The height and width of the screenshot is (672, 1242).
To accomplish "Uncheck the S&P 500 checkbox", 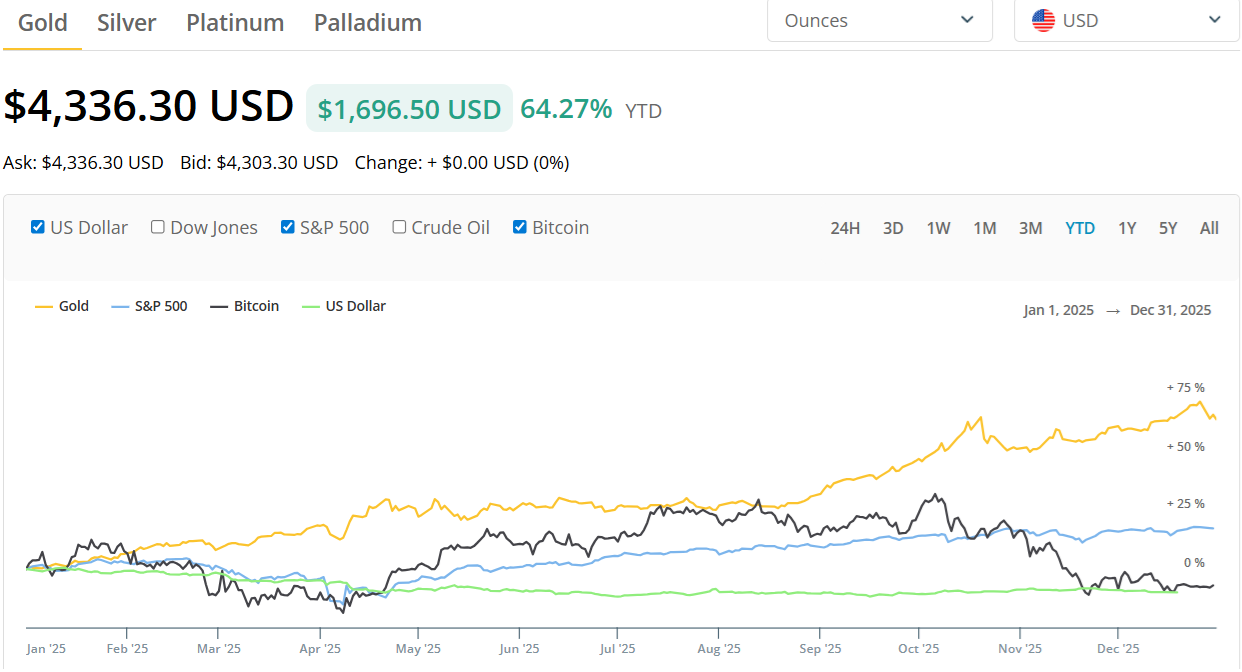I will (x=288, y=227).
